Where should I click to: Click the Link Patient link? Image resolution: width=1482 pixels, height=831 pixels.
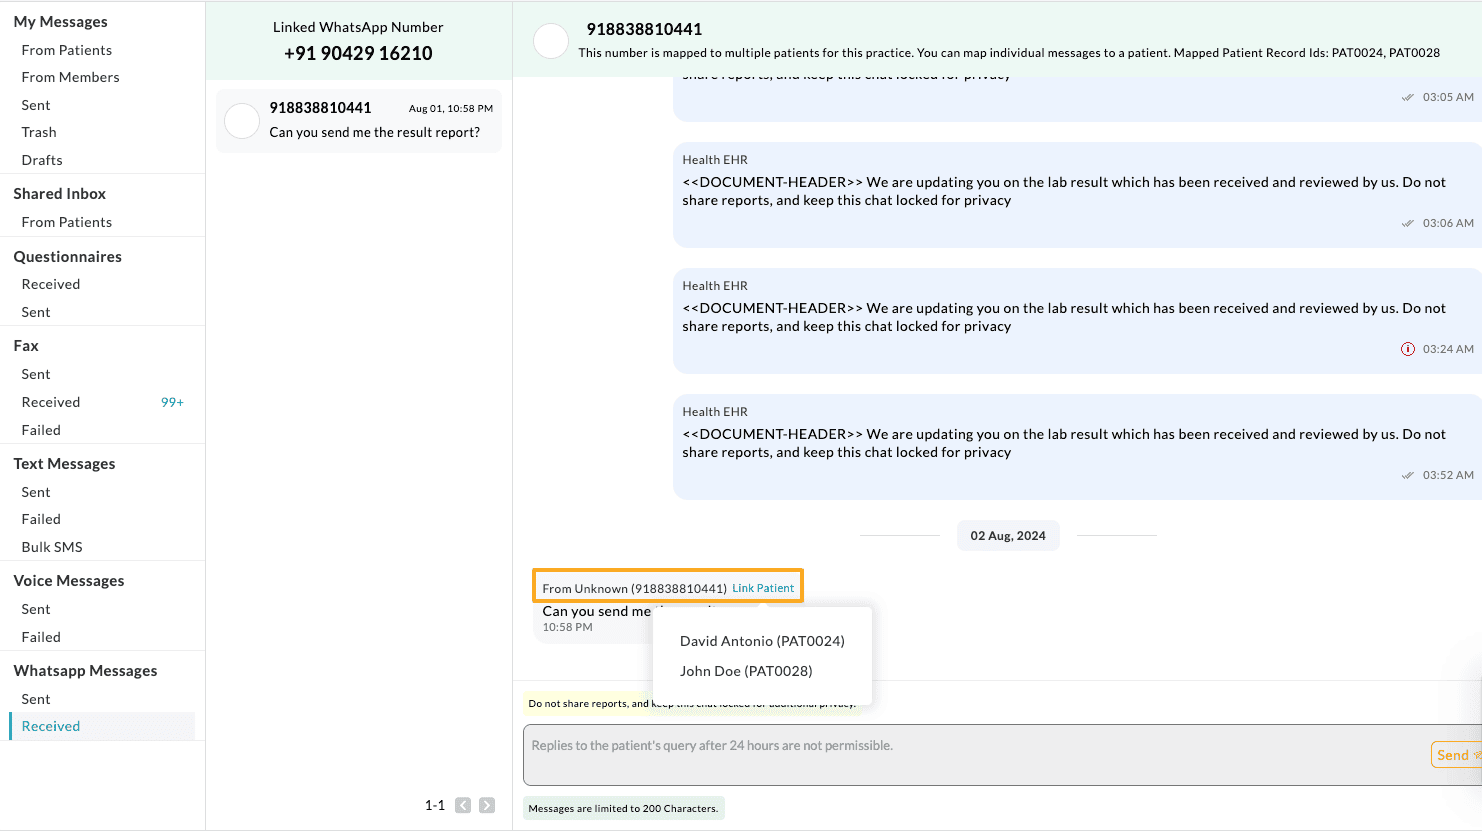click(763, 588)
